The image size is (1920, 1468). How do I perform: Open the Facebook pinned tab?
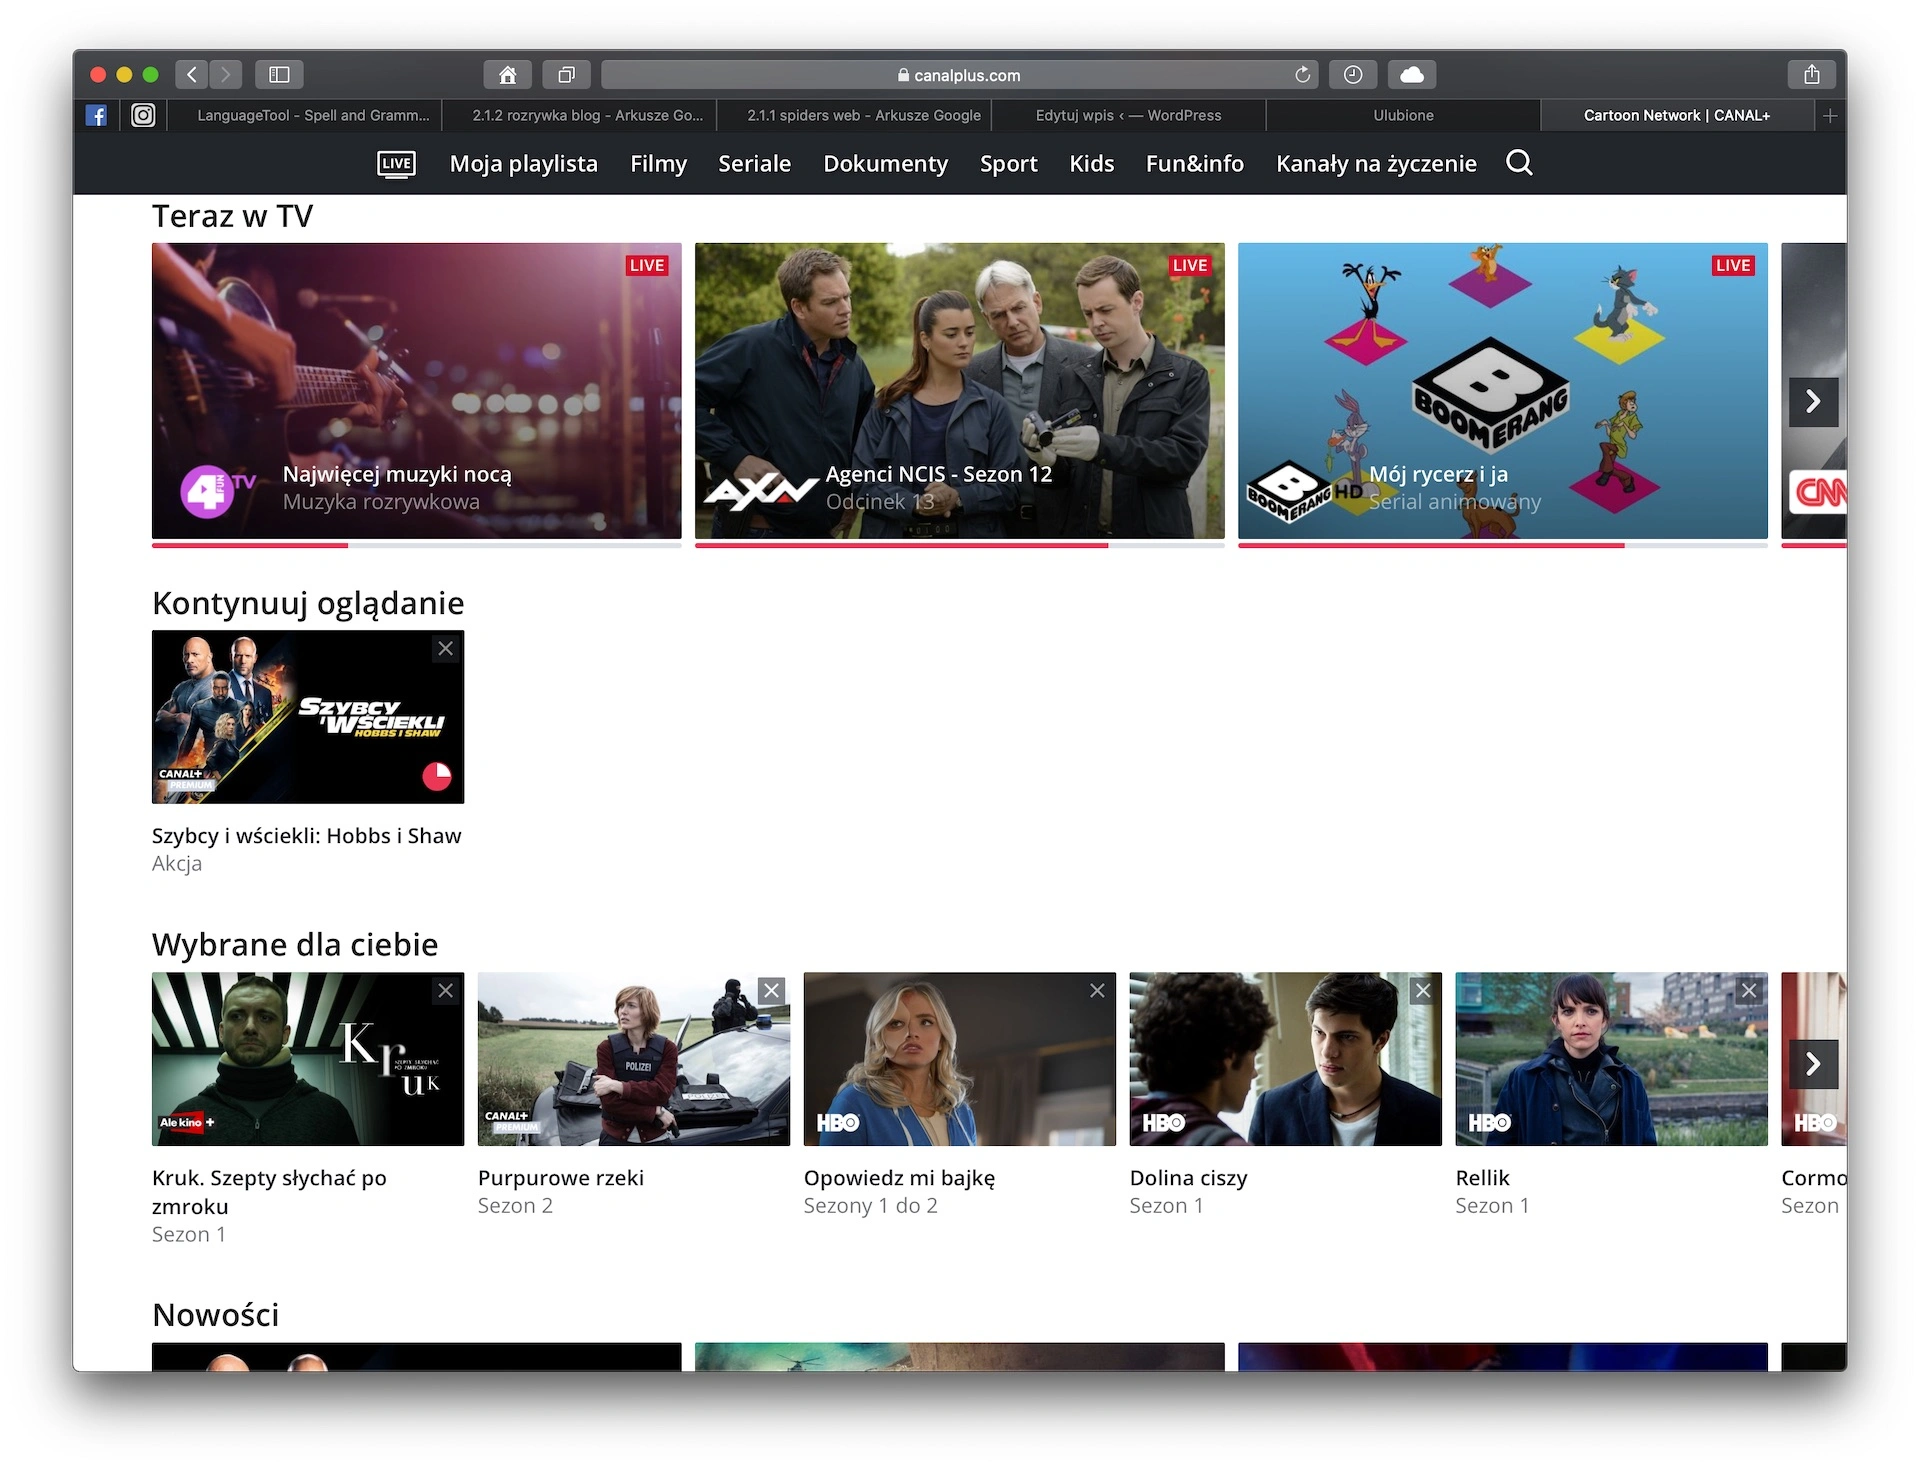pos(96,115)
